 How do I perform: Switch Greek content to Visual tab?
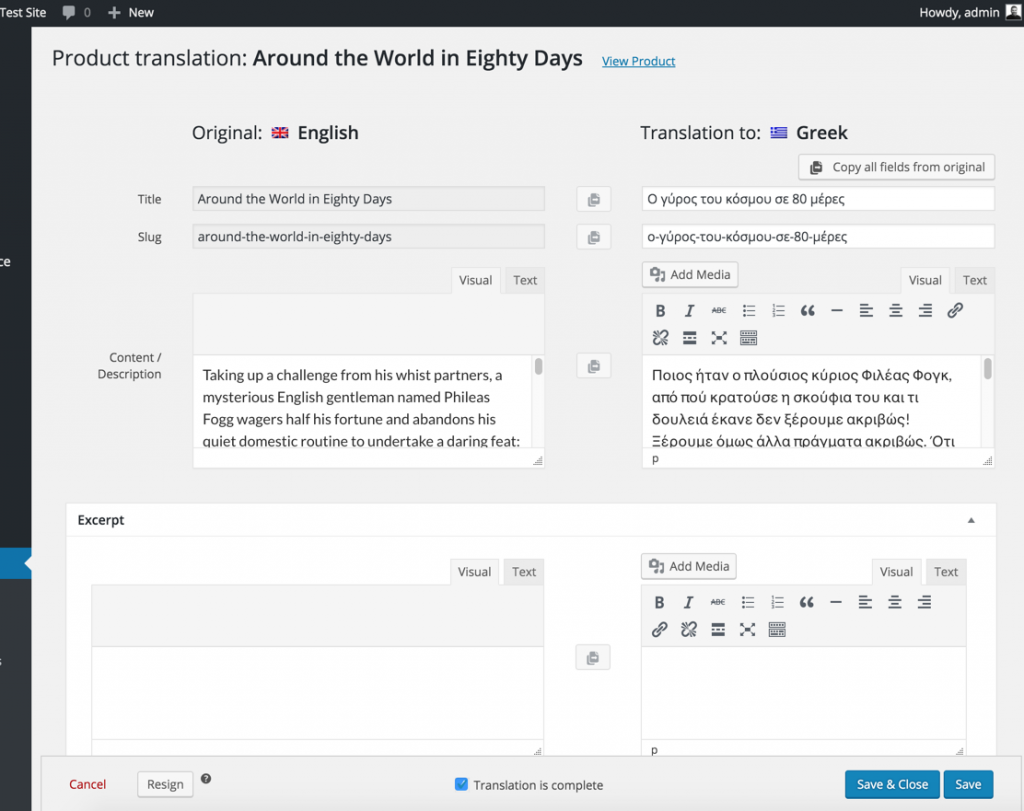[925, 280]
